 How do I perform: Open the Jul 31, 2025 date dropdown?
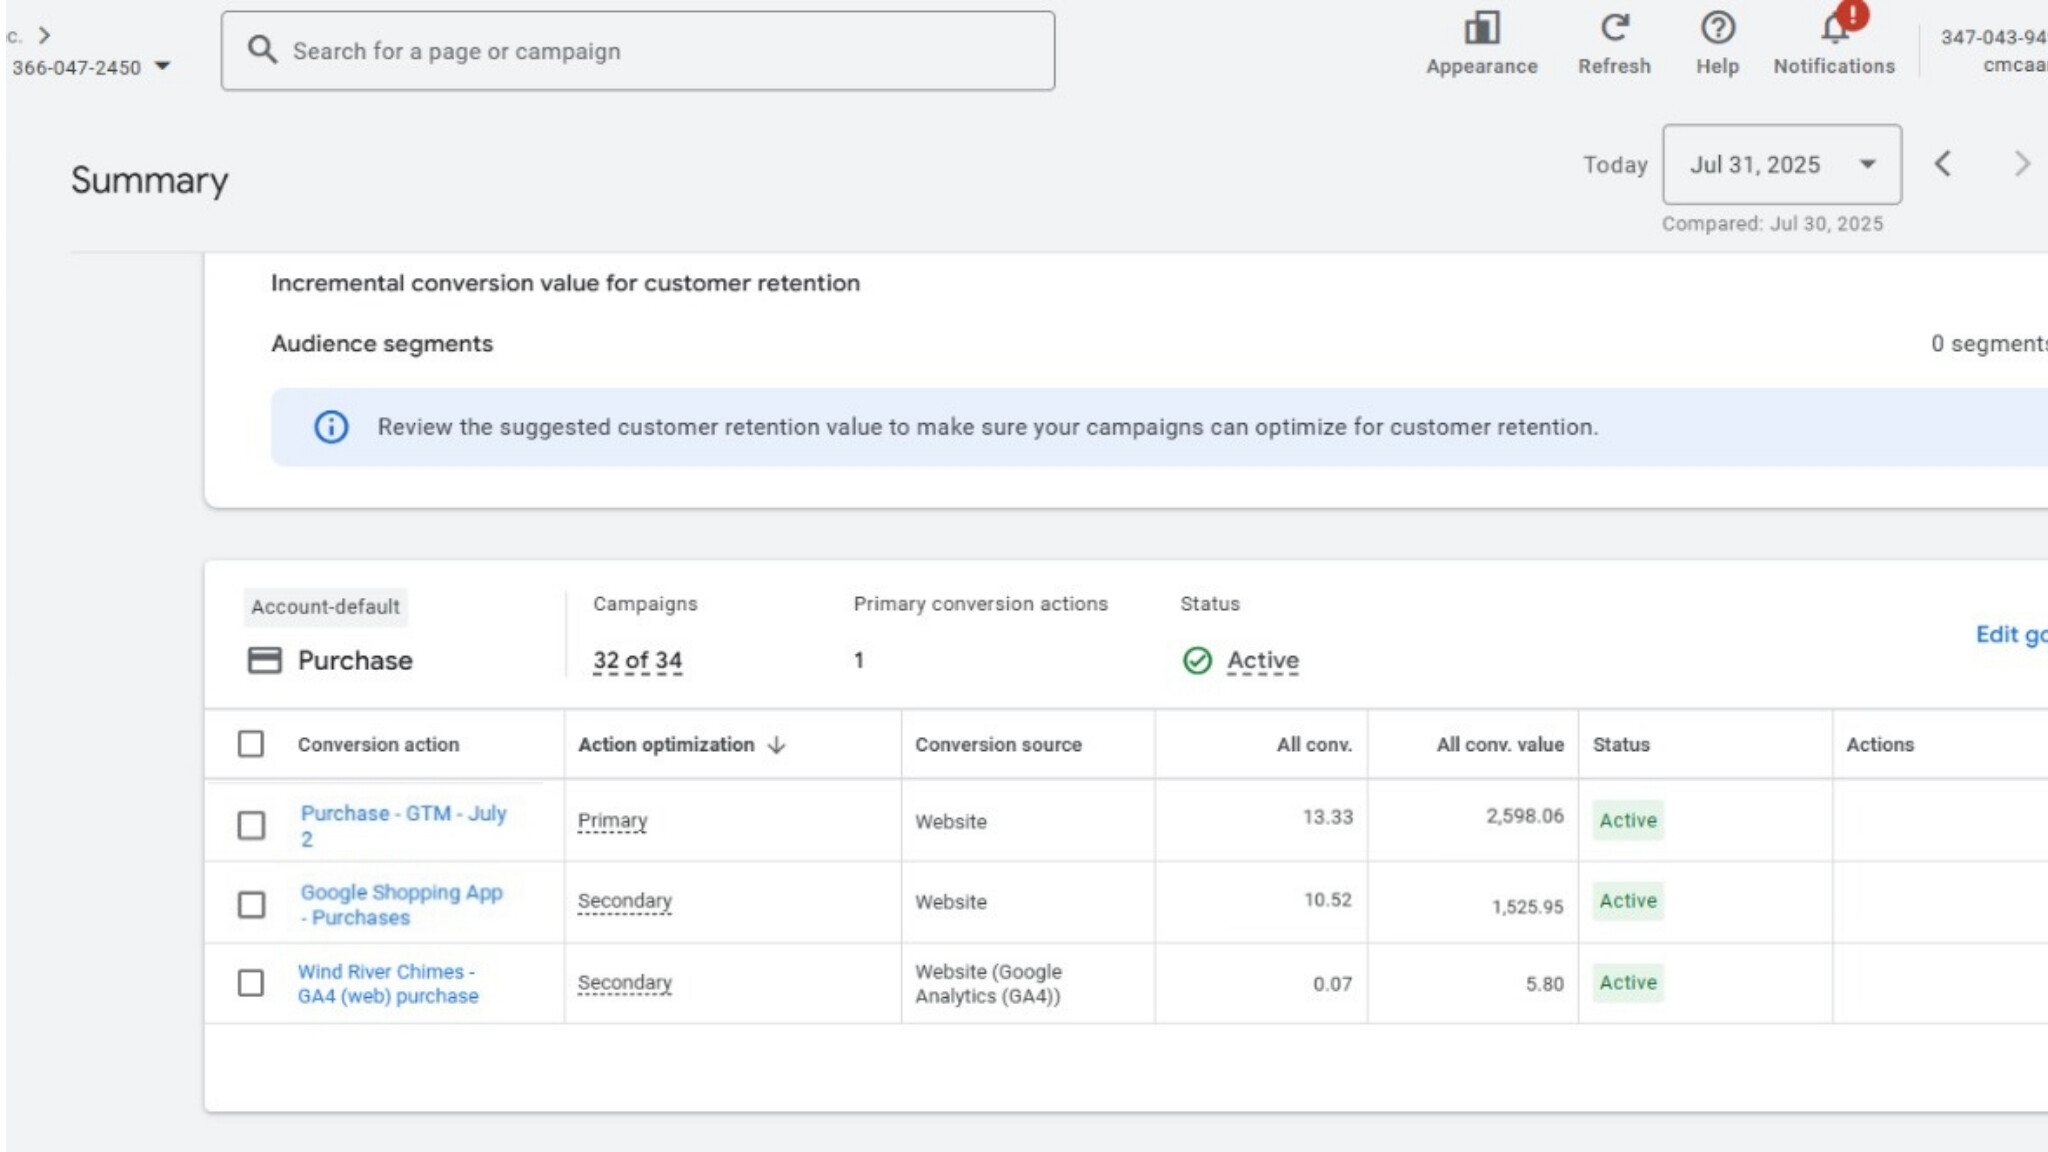coord(1781,165)
